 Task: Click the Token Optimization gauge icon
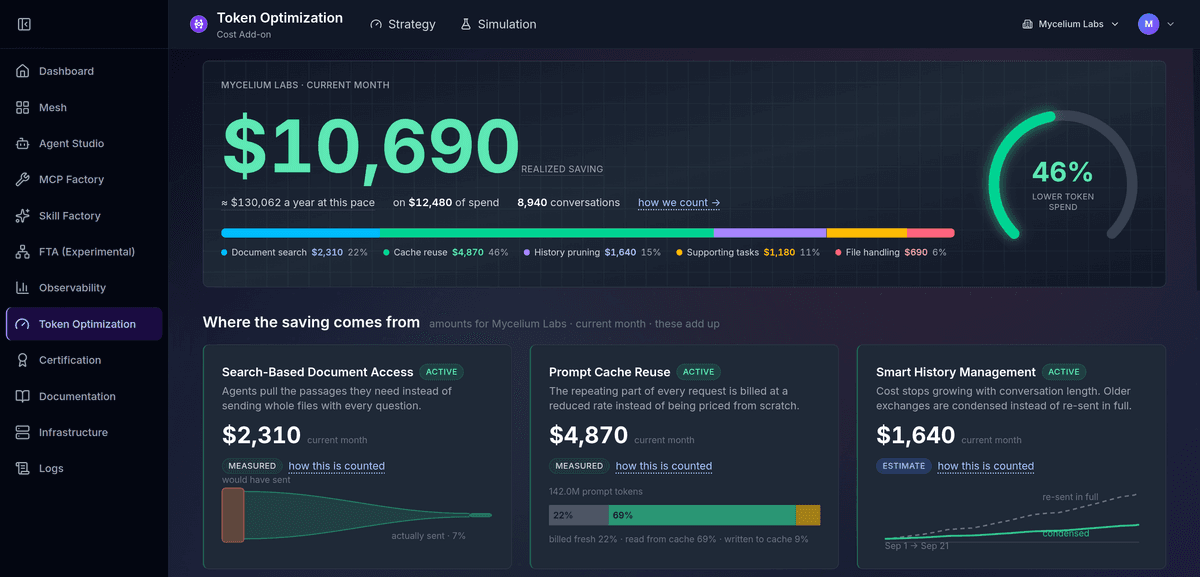23,324
